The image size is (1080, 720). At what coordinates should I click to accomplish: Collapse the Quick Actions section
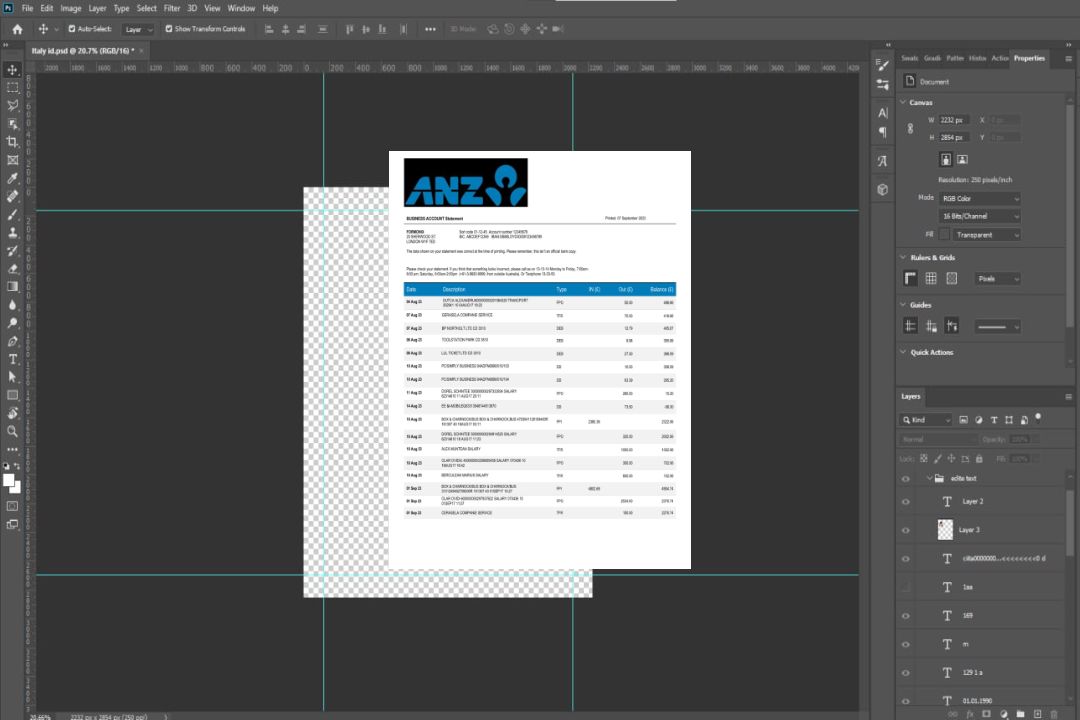tap(903, 352)
